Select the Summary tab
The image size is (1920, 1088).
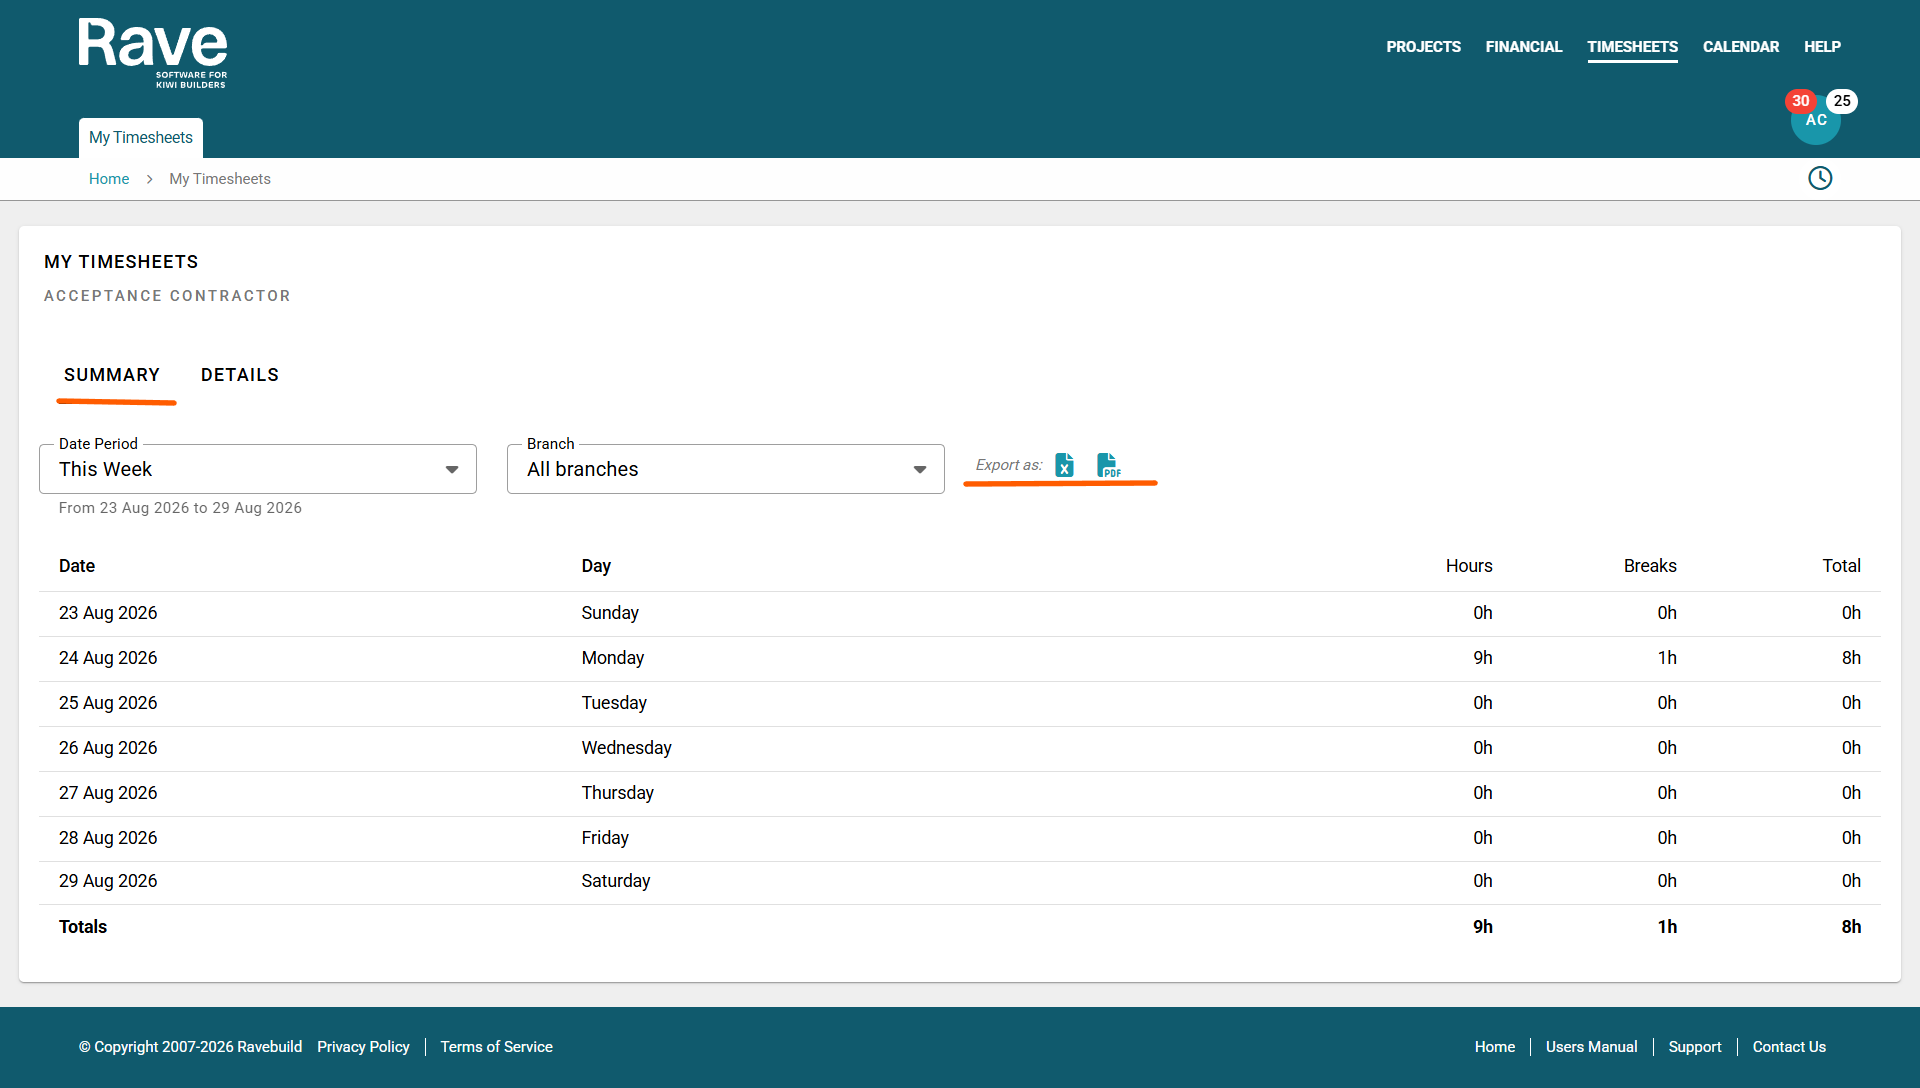112,375
